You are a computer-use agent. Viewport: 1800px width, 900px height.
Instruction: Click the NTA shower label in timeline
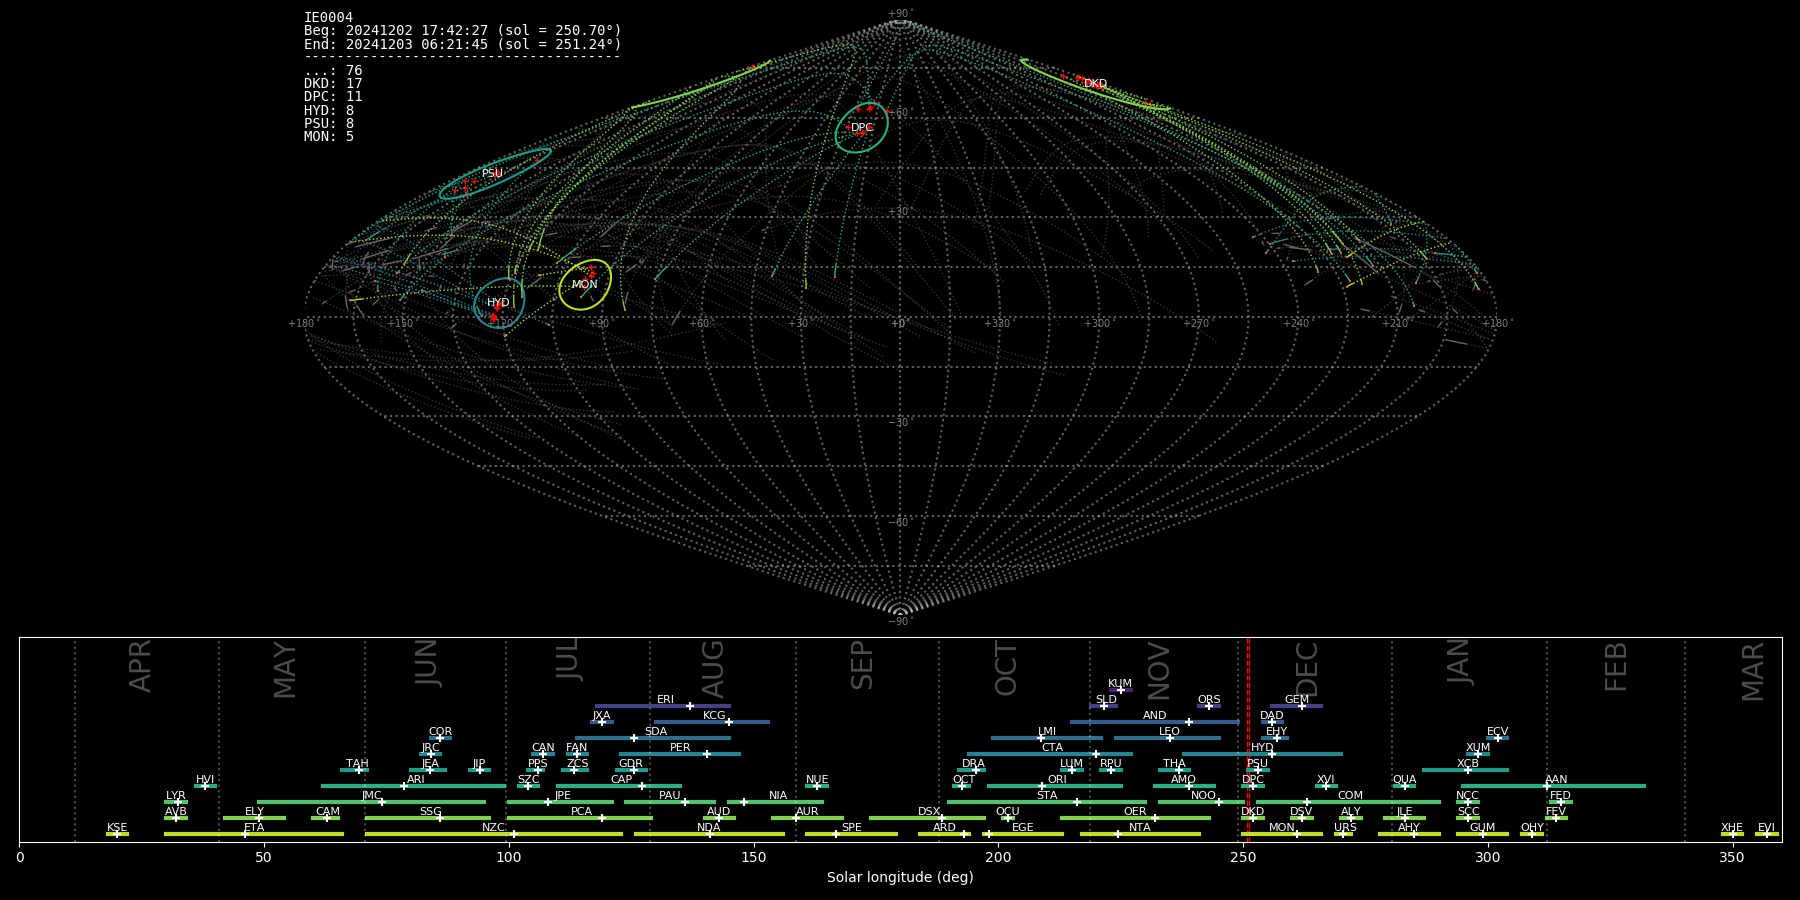(x=1140, y=828)
